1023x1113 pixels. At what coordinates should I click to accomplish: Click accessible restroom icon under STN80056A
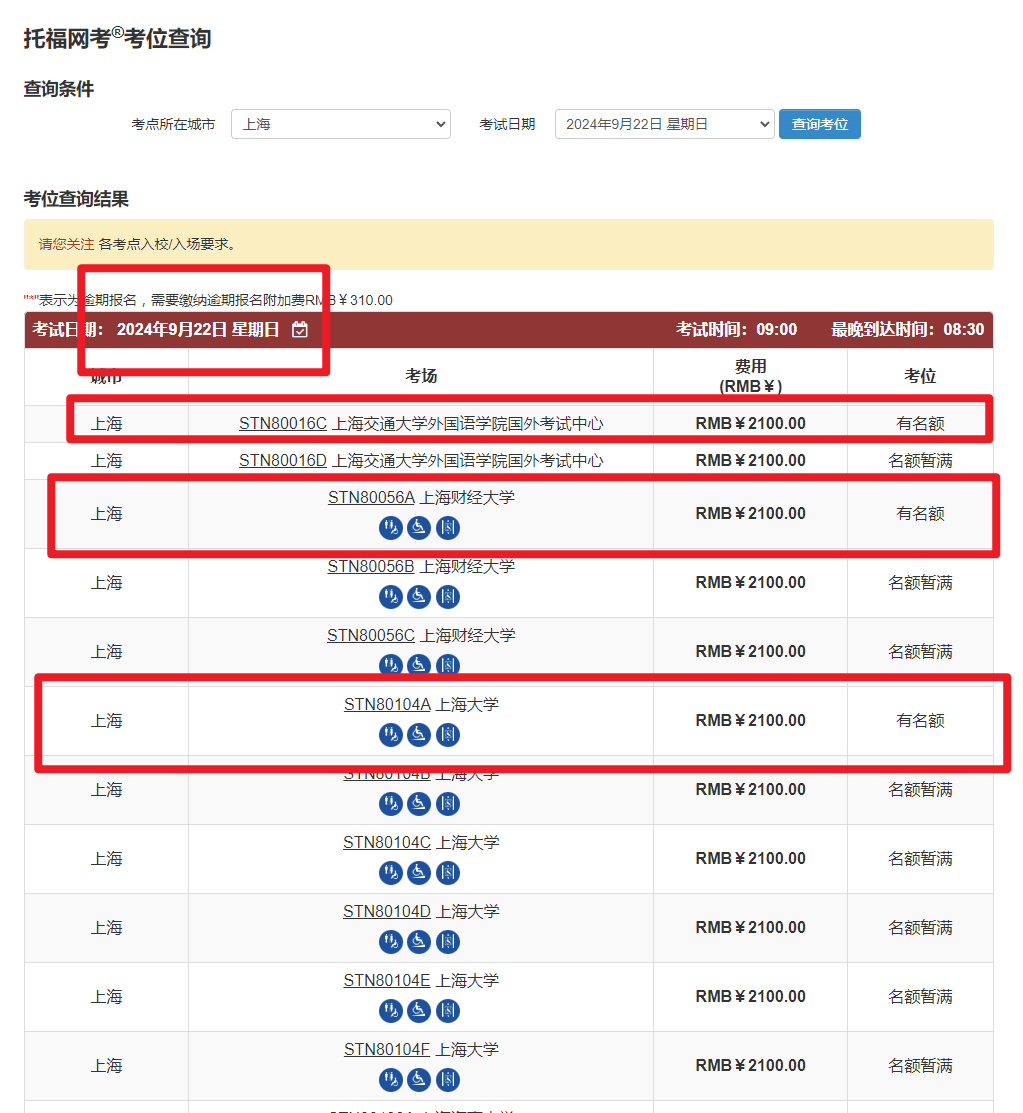coord(390,527)
